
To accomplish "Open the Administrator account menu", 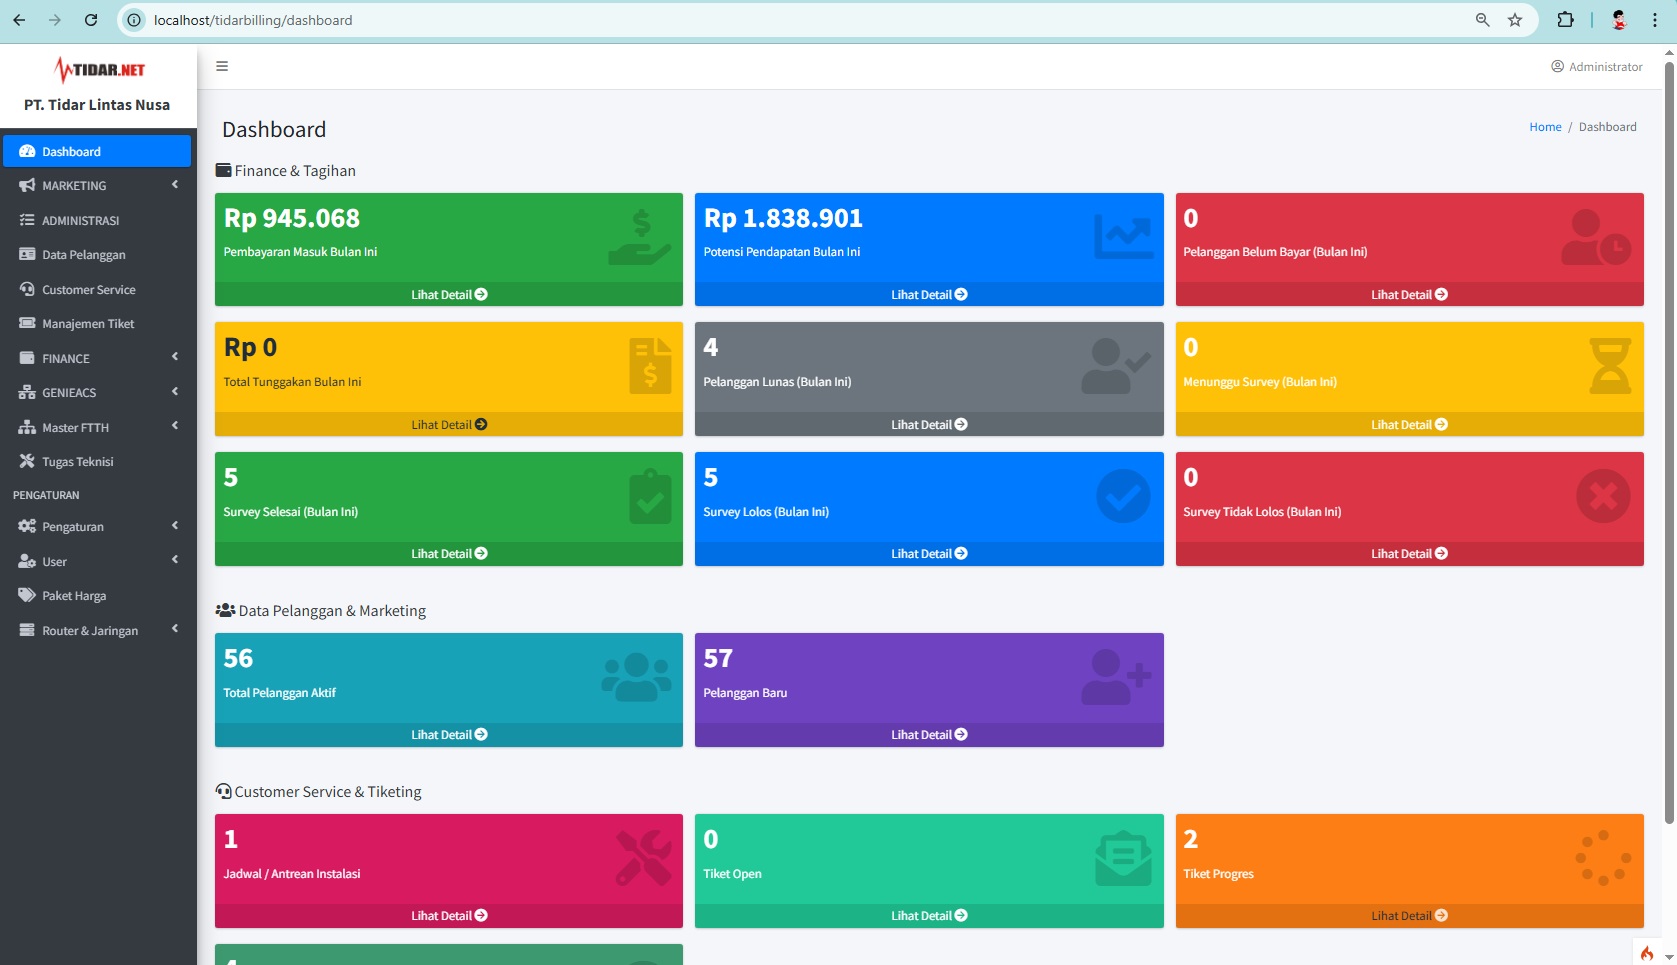I will 1597,66.
